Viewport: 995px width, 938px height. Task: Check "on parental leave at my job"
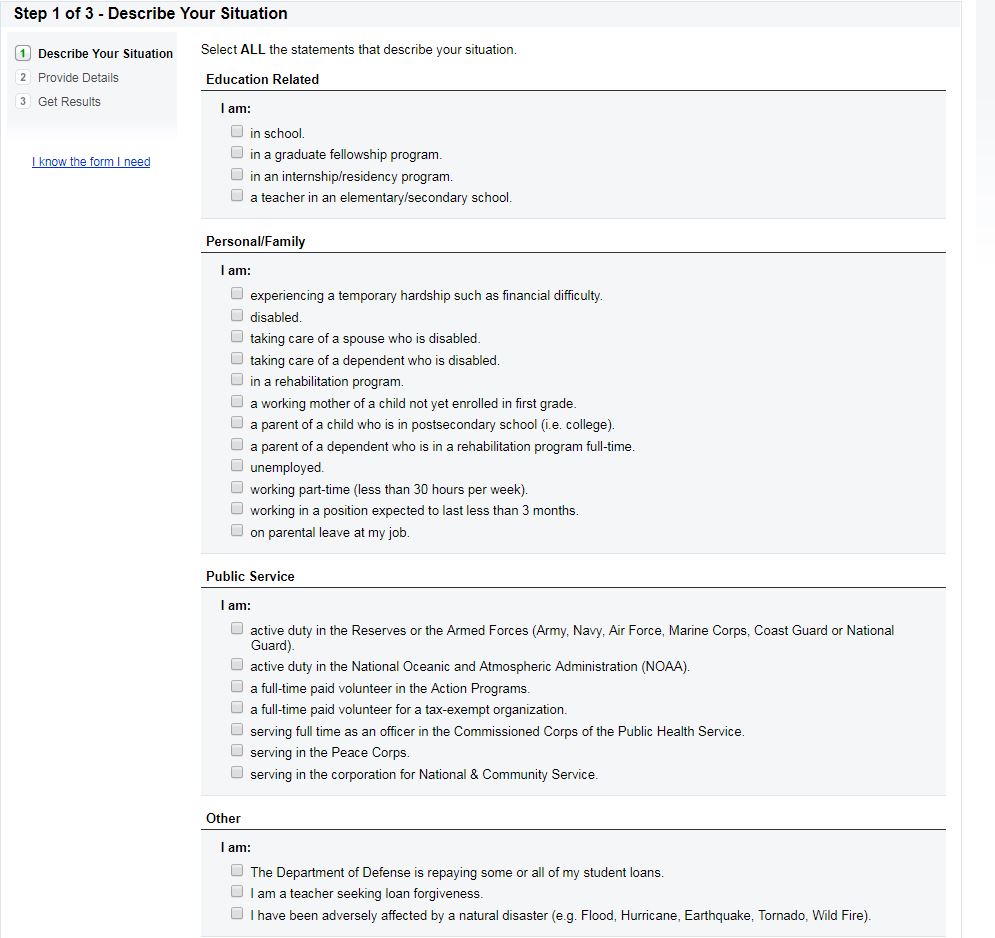237,531
